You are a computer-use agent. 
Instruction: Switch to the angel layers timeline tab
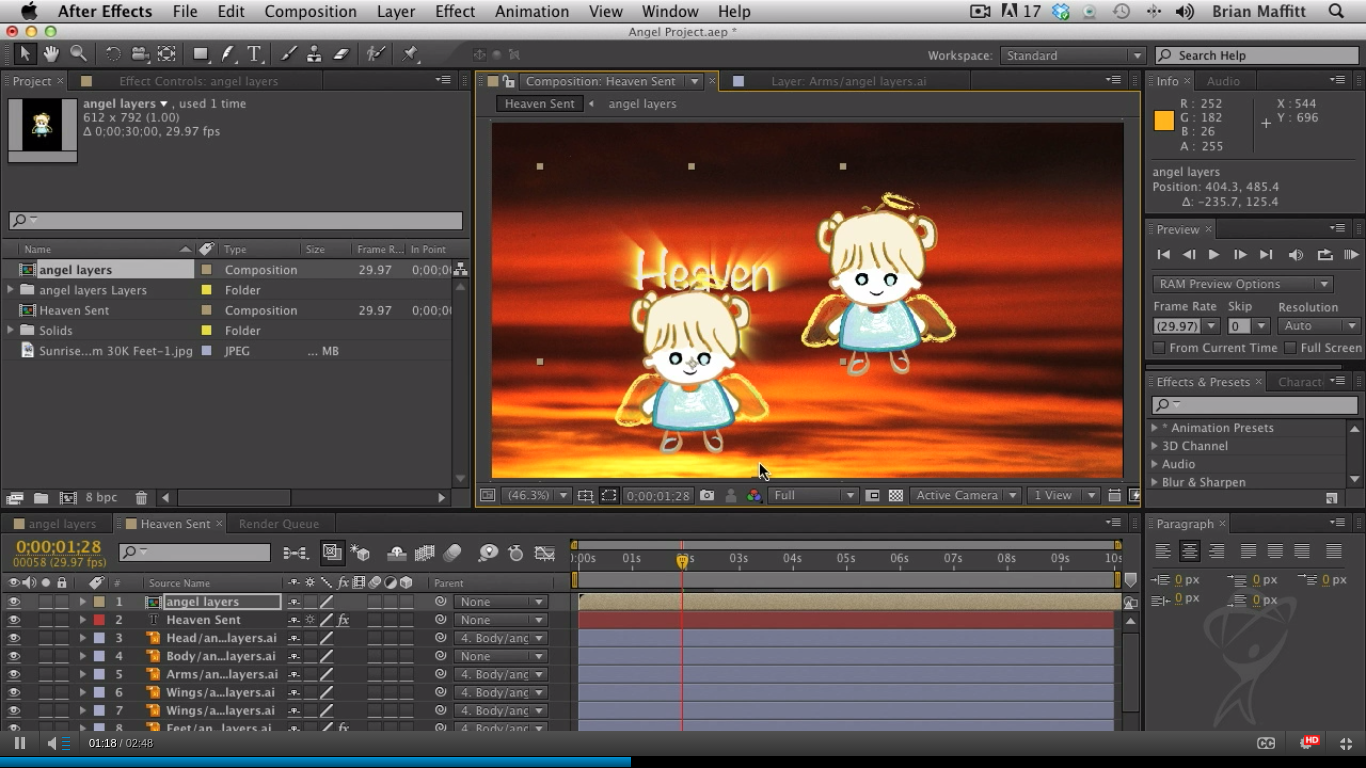click(62, 524)
